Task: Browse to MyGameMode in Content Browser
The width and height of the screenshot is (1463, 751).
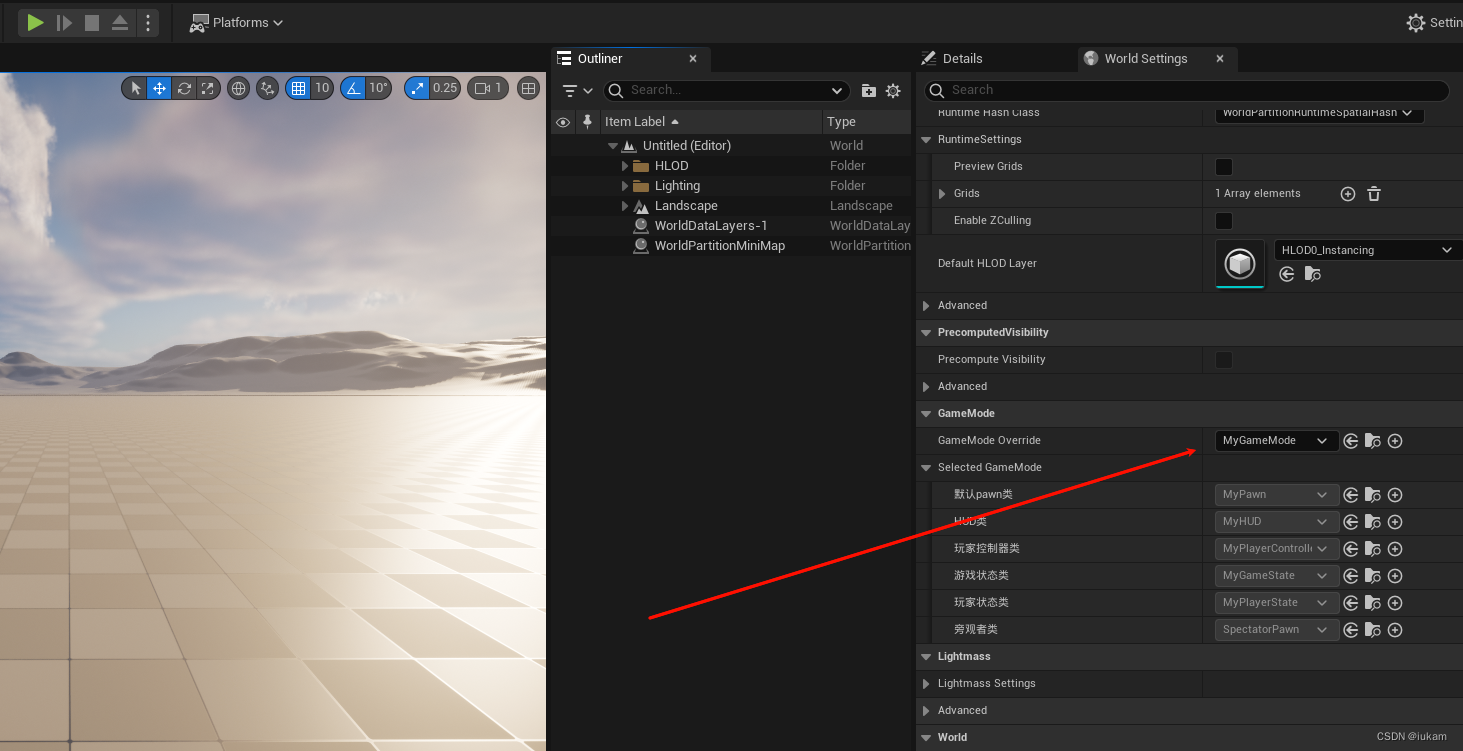Action: point(1373,441)
